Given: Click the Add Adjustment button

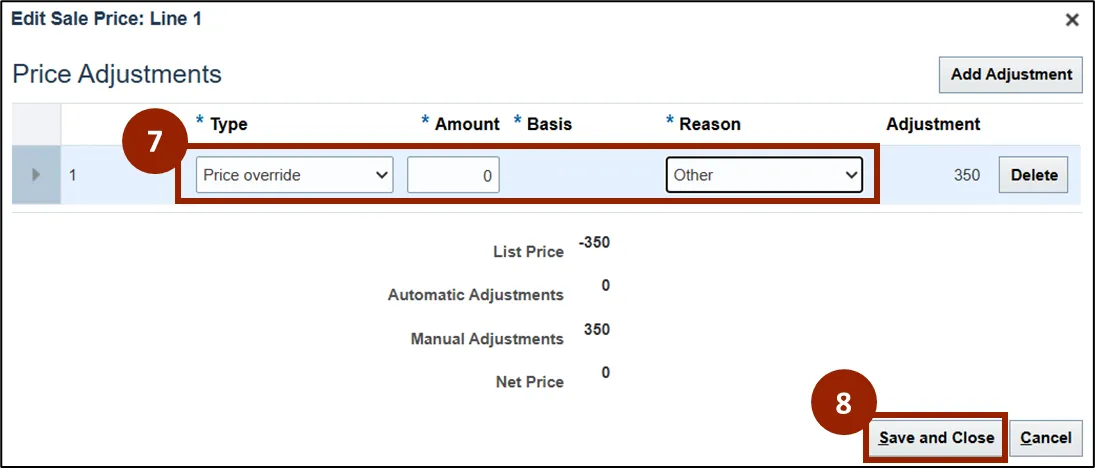Looking at the screenshot, I should pos(1011,75).
